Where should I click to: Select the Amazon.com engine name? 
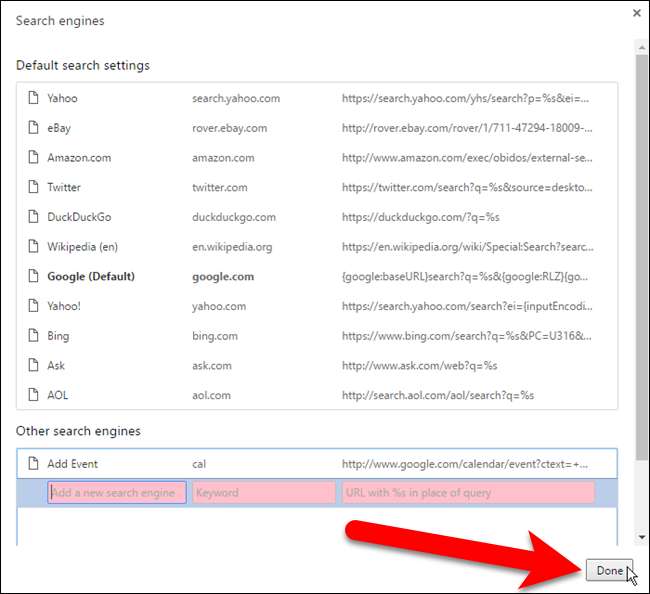point(79,158)
